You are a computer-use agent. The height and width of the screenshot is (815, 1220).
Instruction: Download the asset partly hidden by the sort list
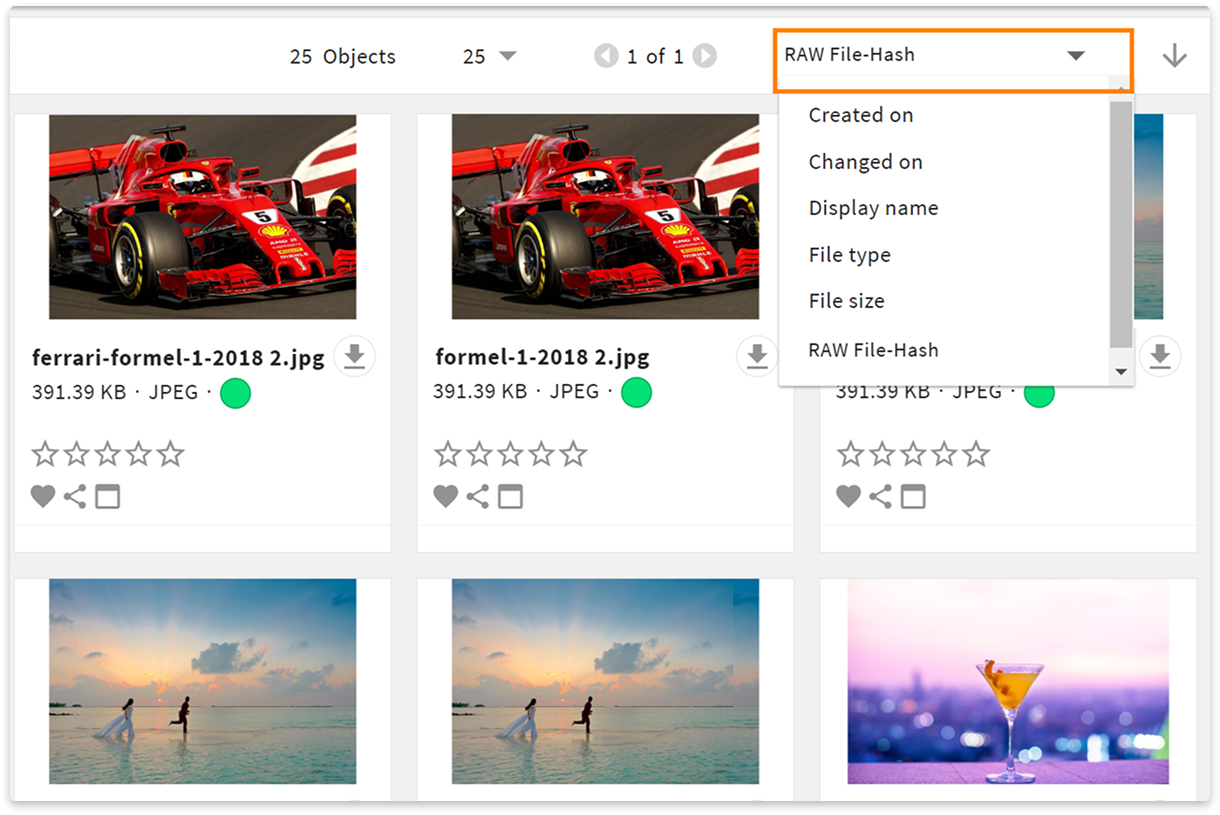click(x=1160, y=357)
